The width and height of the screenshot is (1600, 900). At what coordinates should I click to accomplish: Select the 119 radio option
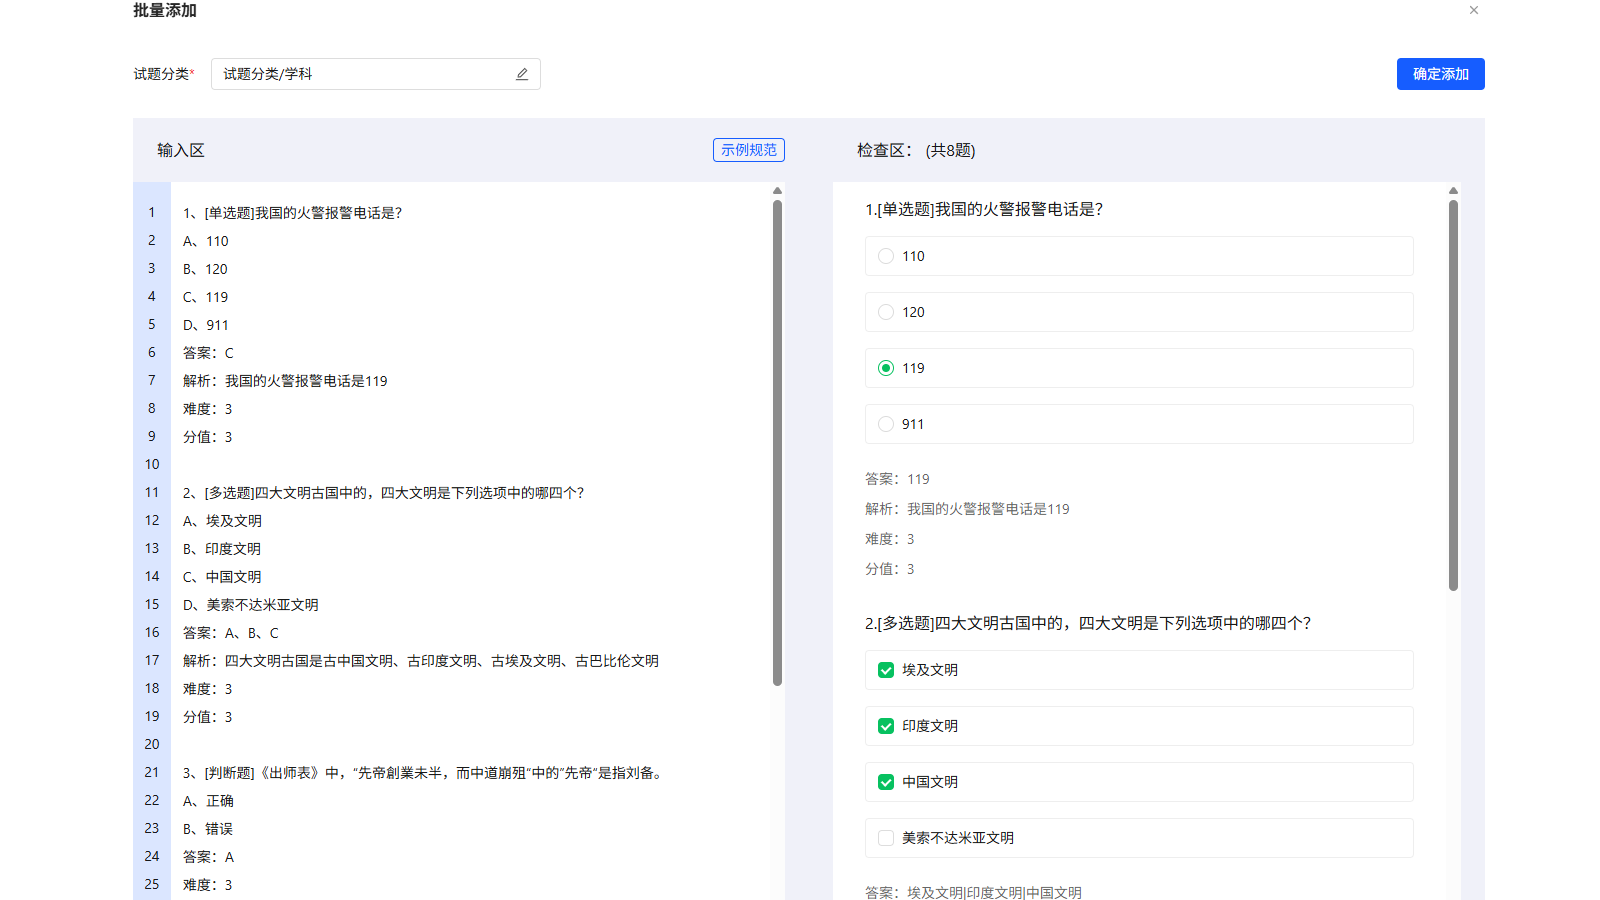tap(886, 368)
